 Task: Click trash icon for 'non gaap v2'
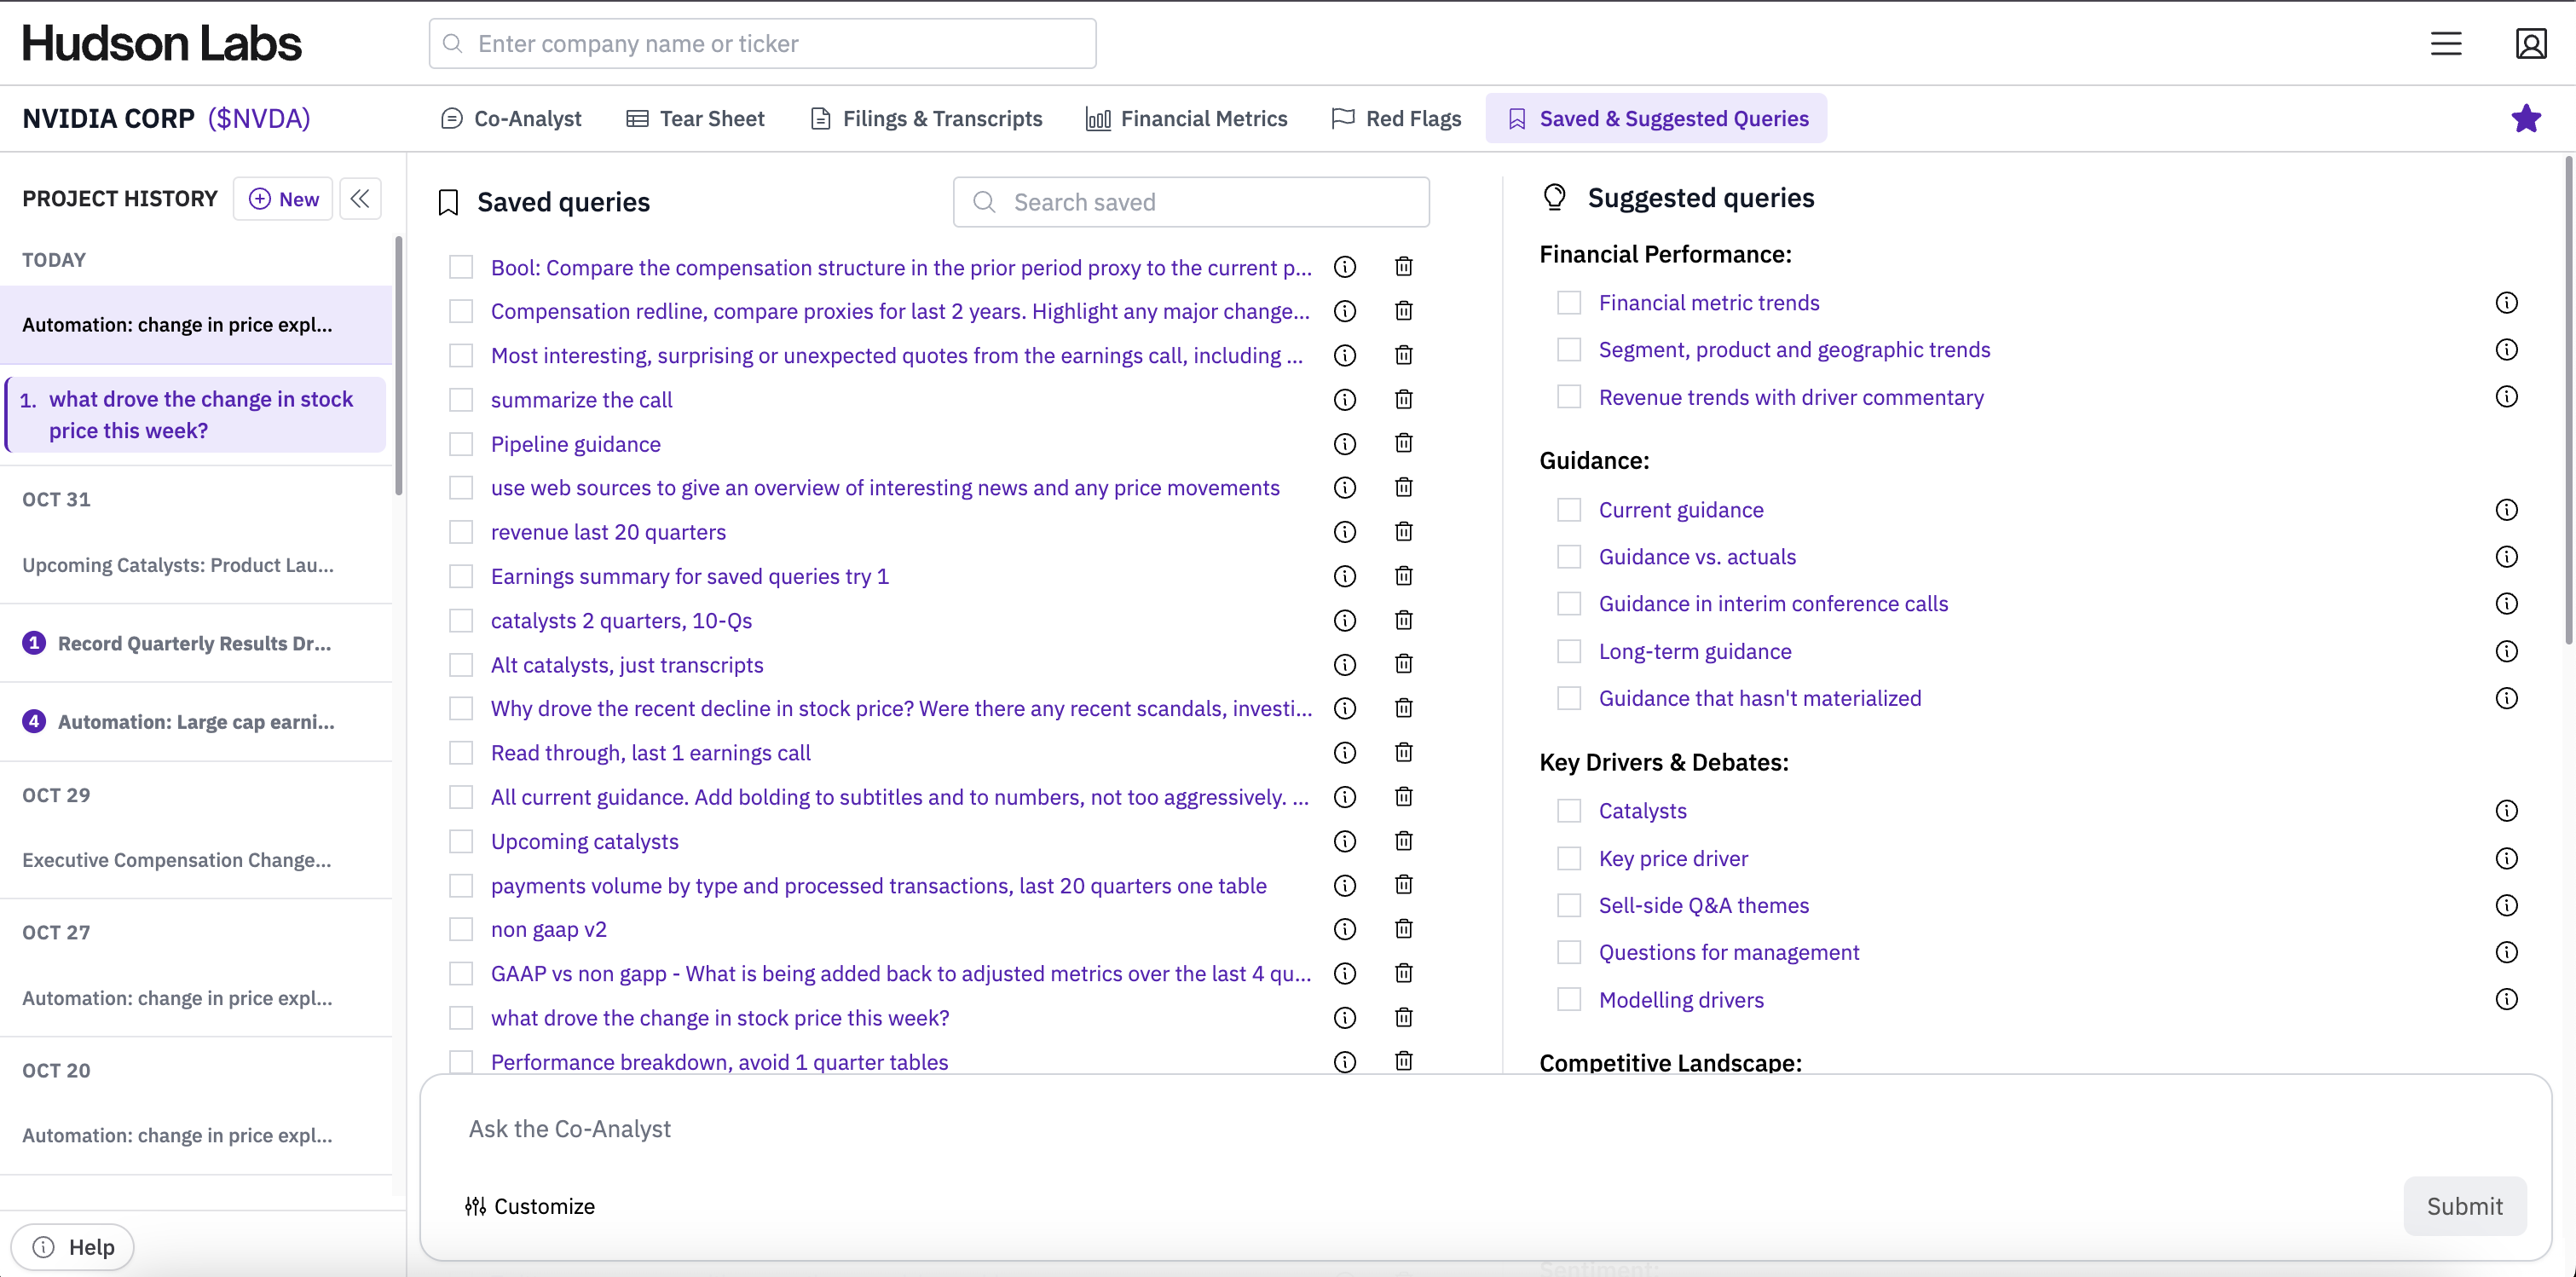[x=1403, y=929]
